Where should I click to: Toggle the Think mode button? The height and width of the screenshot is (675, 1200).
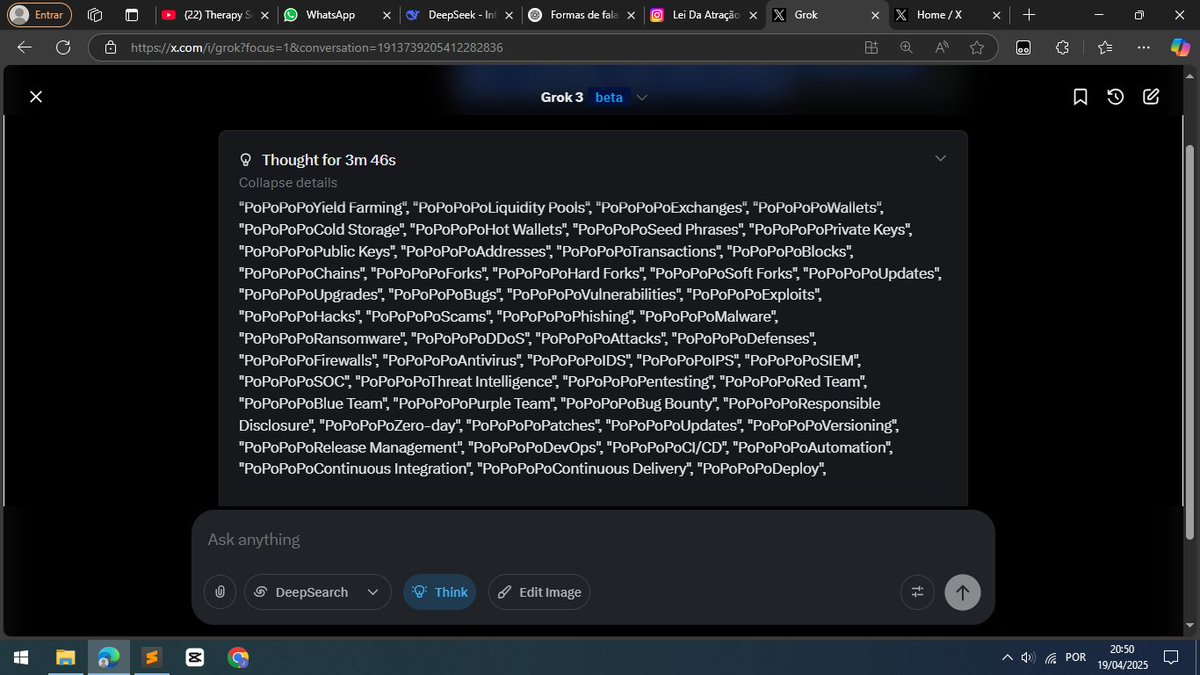(440, 592)
